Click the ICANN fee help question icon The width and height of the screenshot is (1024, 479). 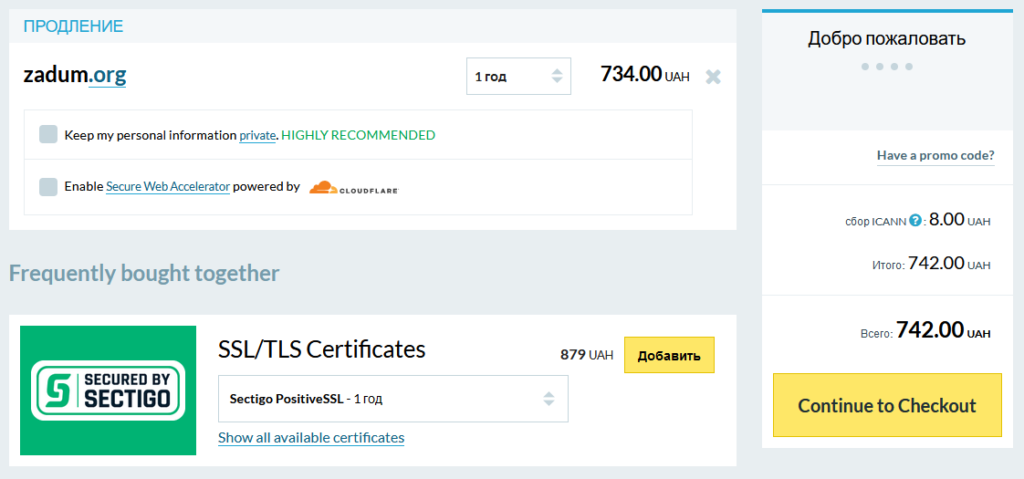915,221
